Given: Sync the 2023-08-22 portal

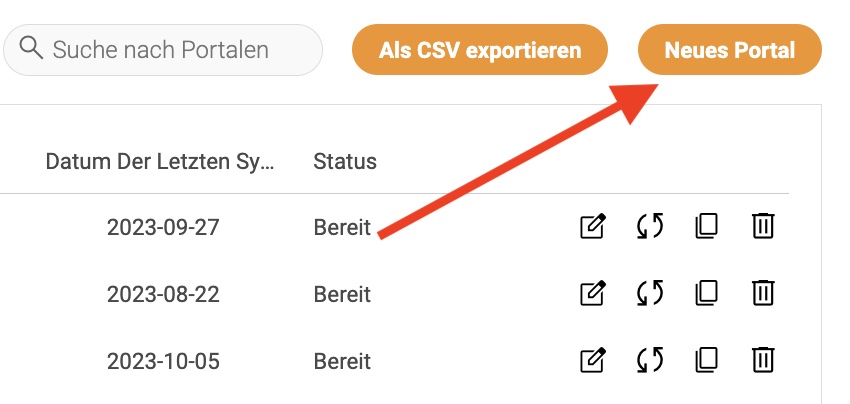Looking at the screenshot, I should tap(650, 293).
